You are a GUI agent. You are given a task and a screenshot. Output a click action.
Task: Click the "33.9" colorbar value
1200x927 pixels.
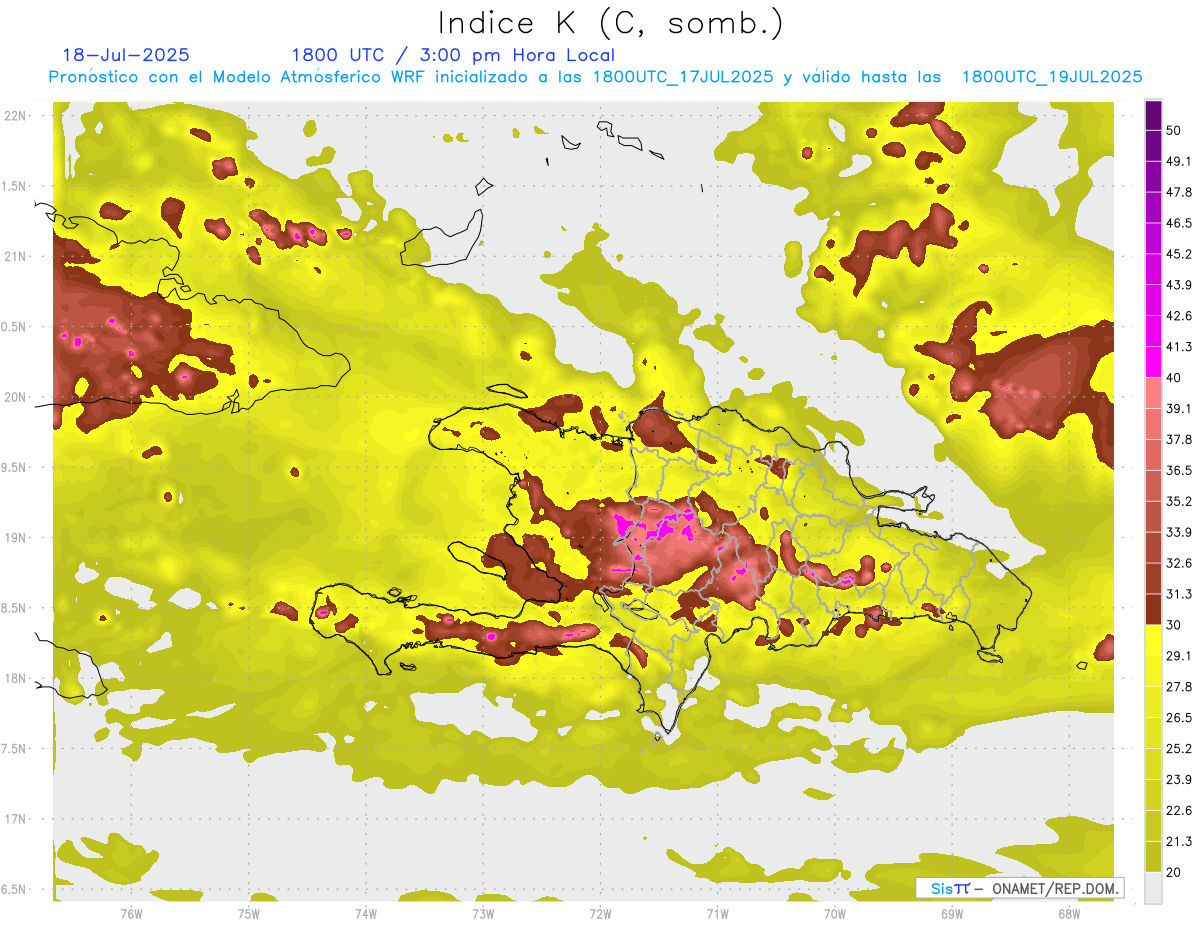[1179, 532]
